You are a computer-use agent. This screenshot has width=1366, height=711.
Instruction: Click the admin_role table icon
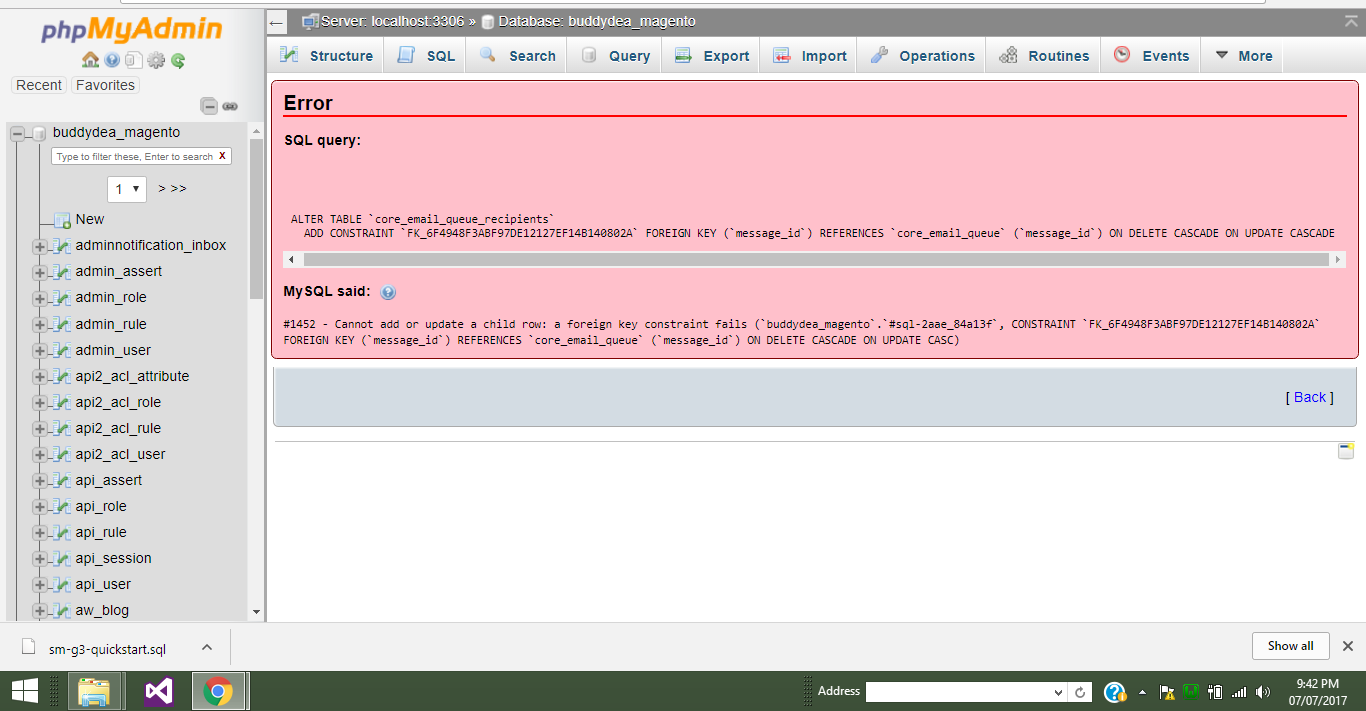click(62, 298)
